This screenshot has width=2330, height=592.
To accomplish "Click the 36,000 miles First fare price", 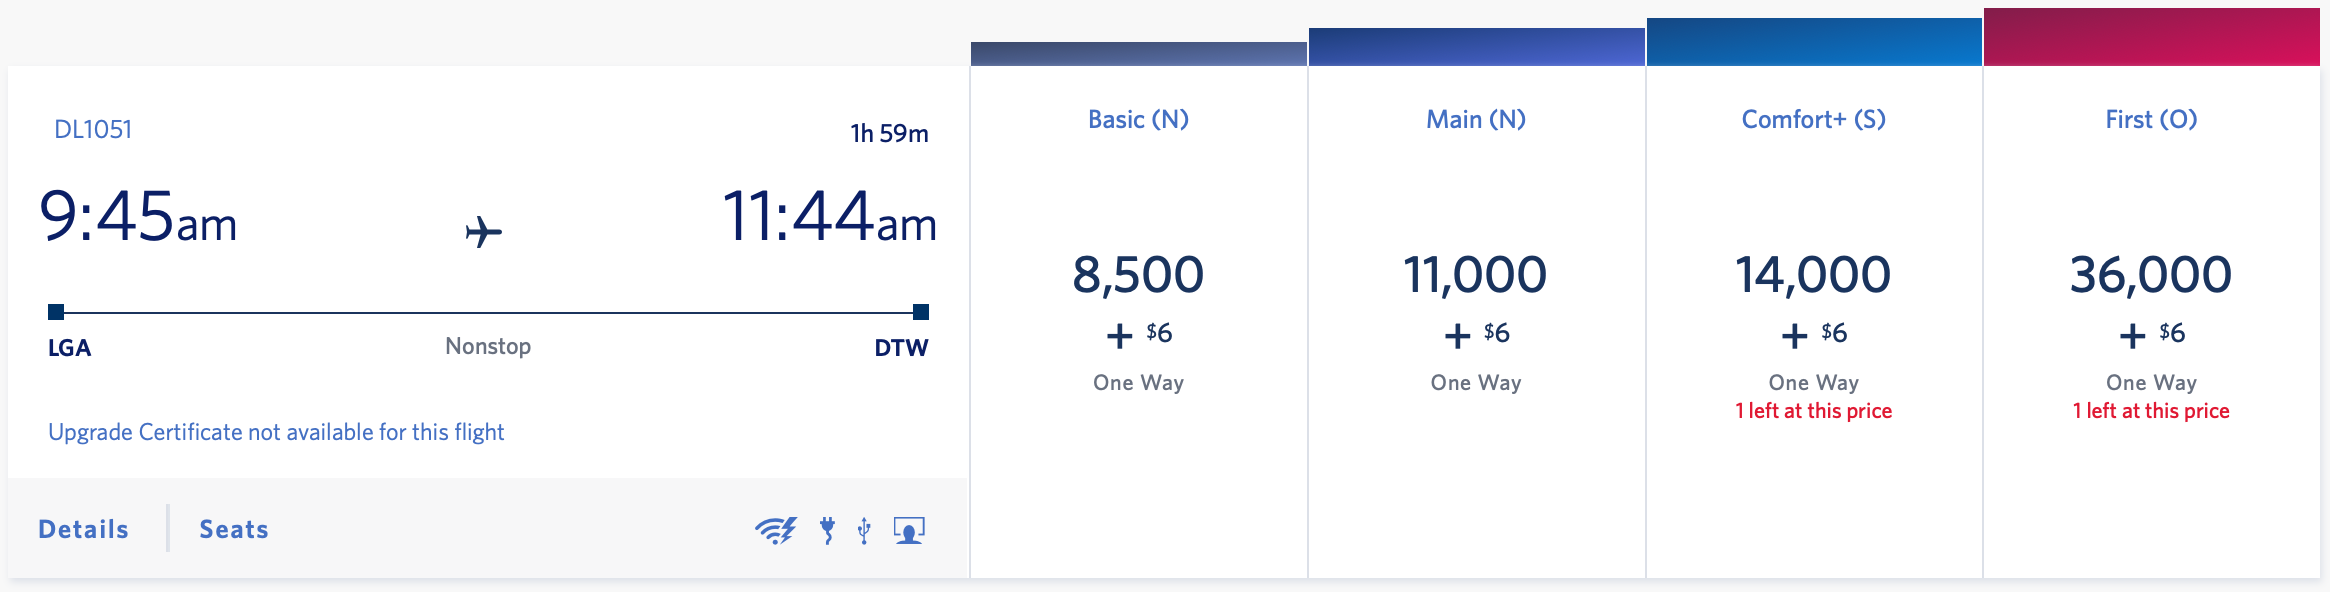I will pyautogui.click(x=2152, y=273).
